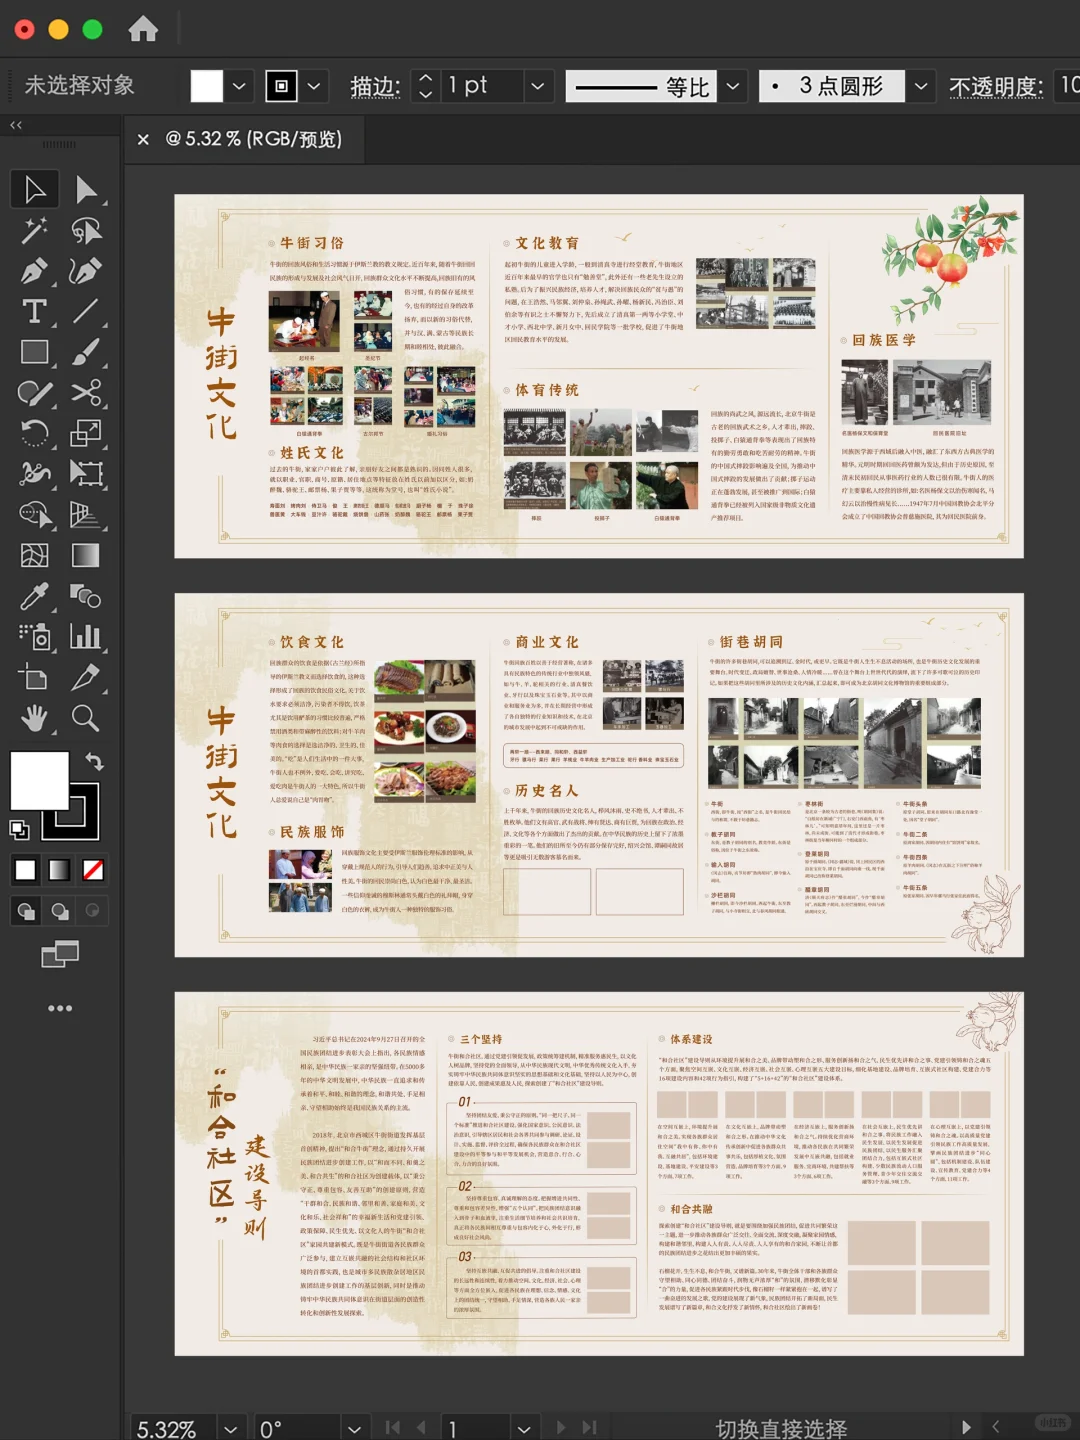Select the Perspective Grid tool
The width and height of the screenshot is (1080, 1440).
(86, 515)
